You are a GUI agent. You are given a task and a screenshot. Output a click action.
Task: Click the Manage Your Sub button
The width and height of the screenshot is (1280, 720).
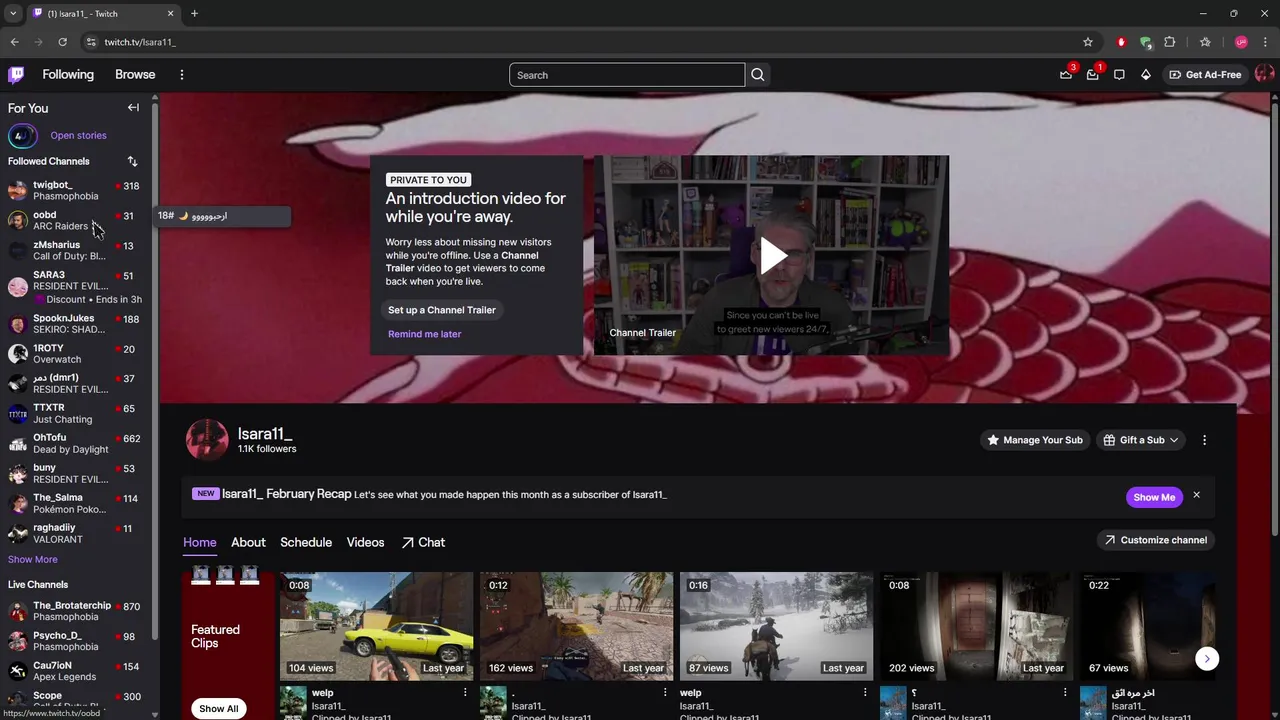click(x=1034, y=440)
